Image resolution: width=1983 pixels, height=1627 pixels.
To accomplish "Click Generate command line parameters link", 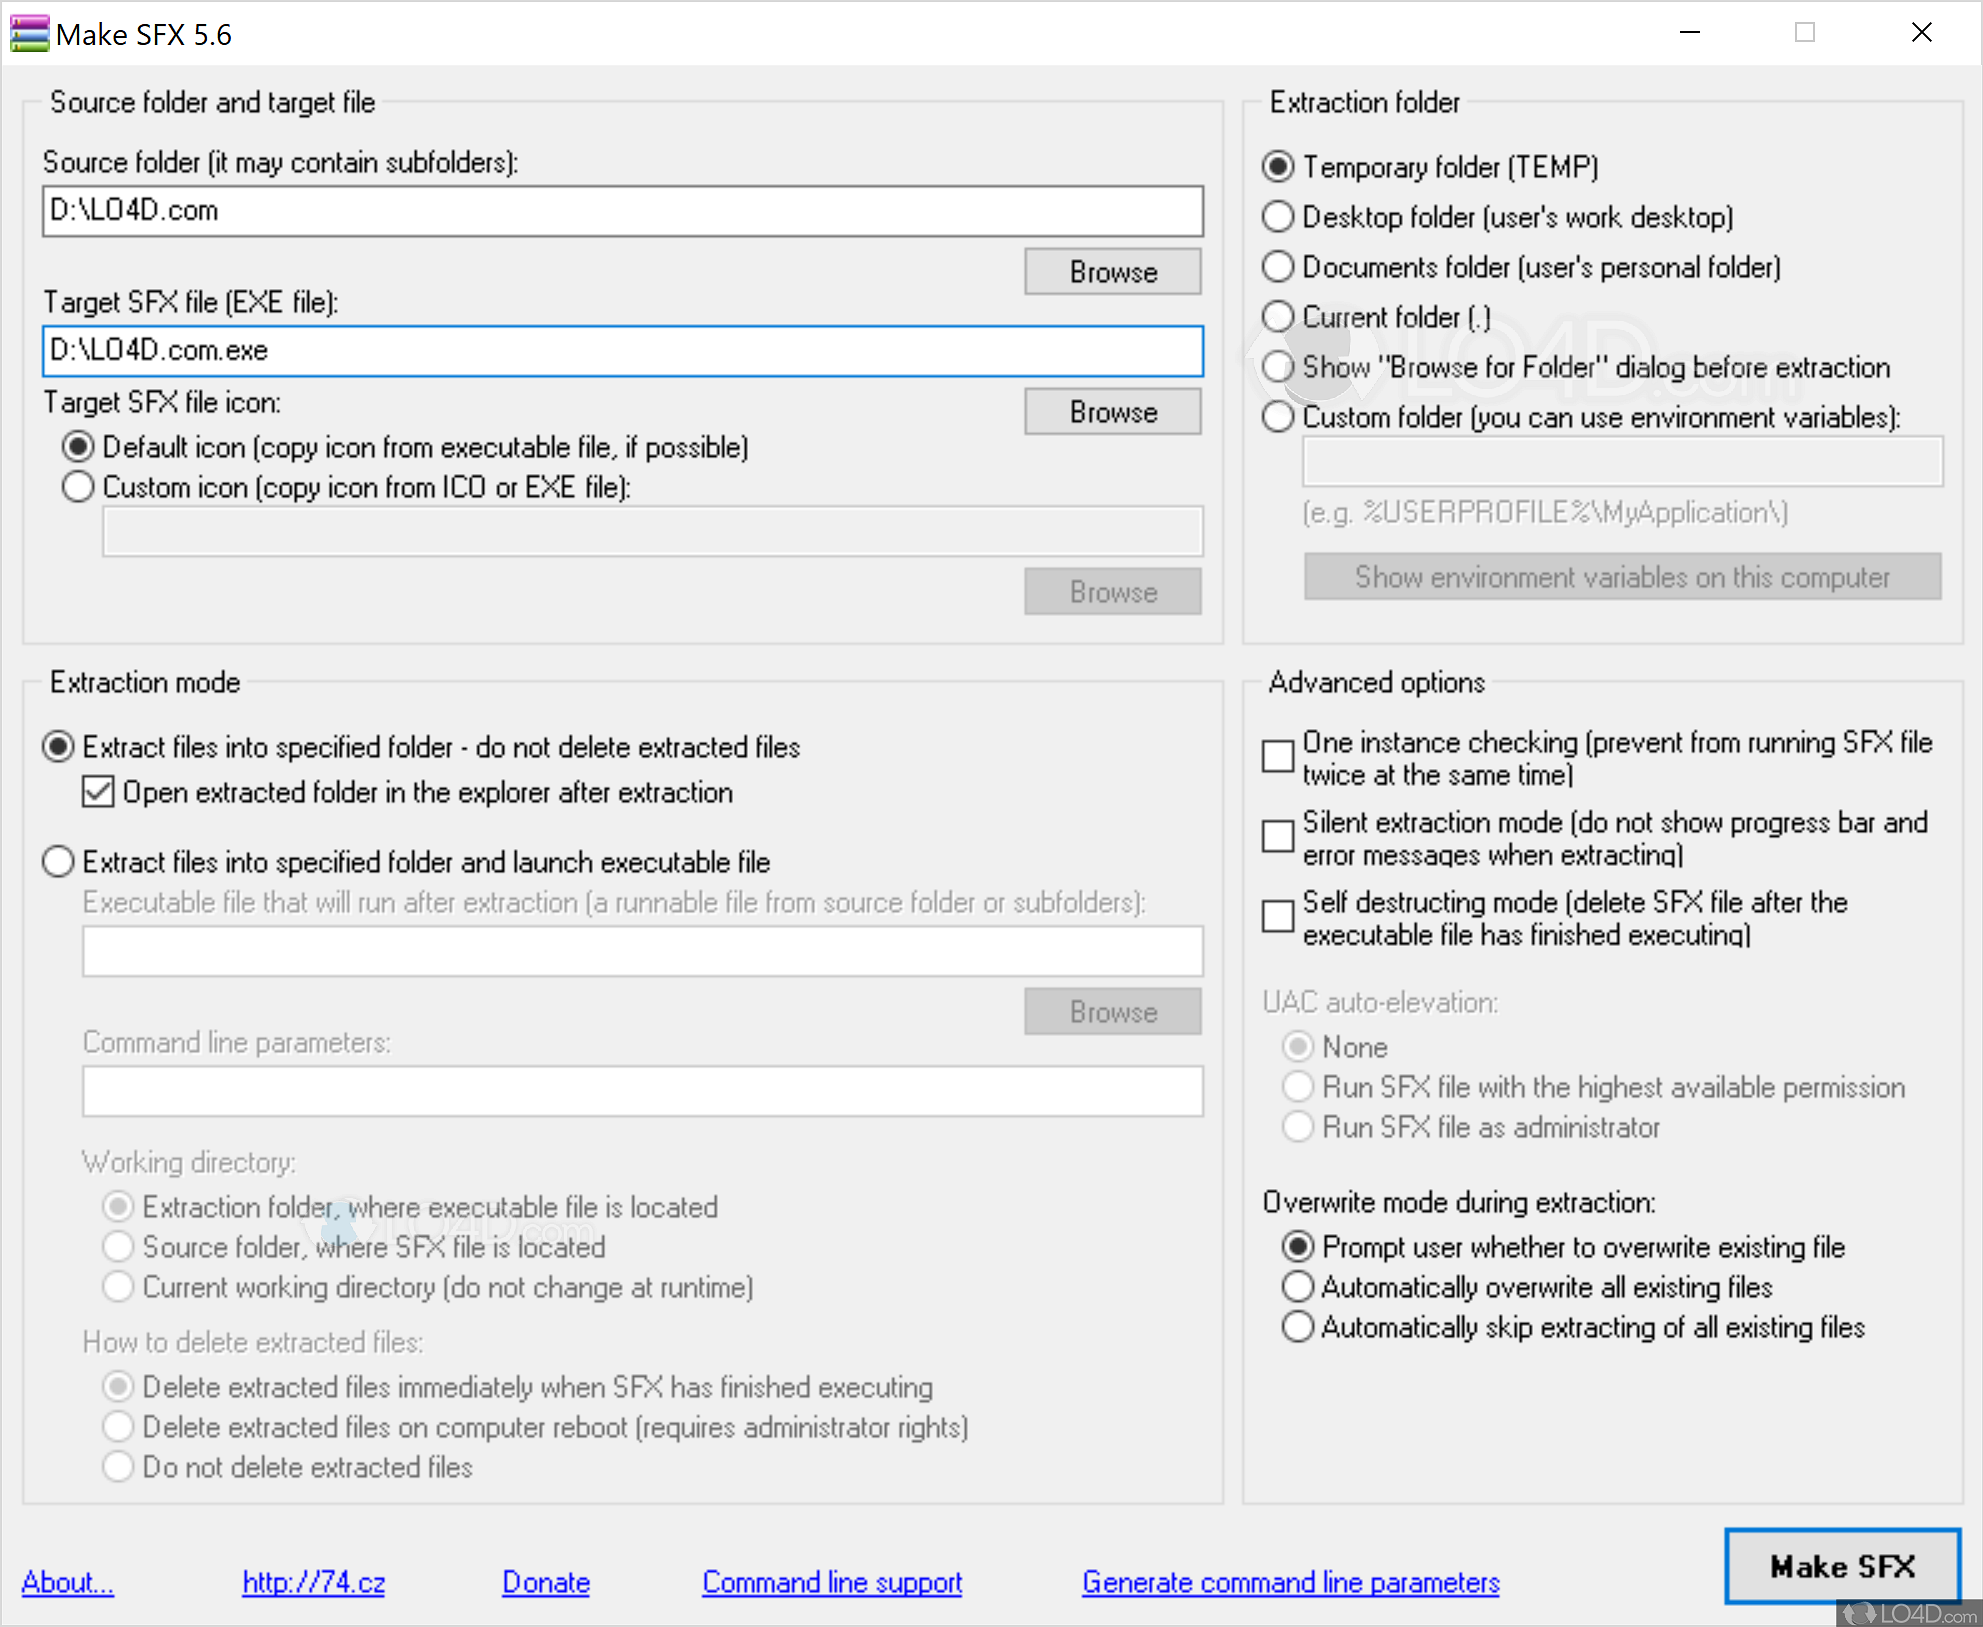I will pos(1290,1582).
